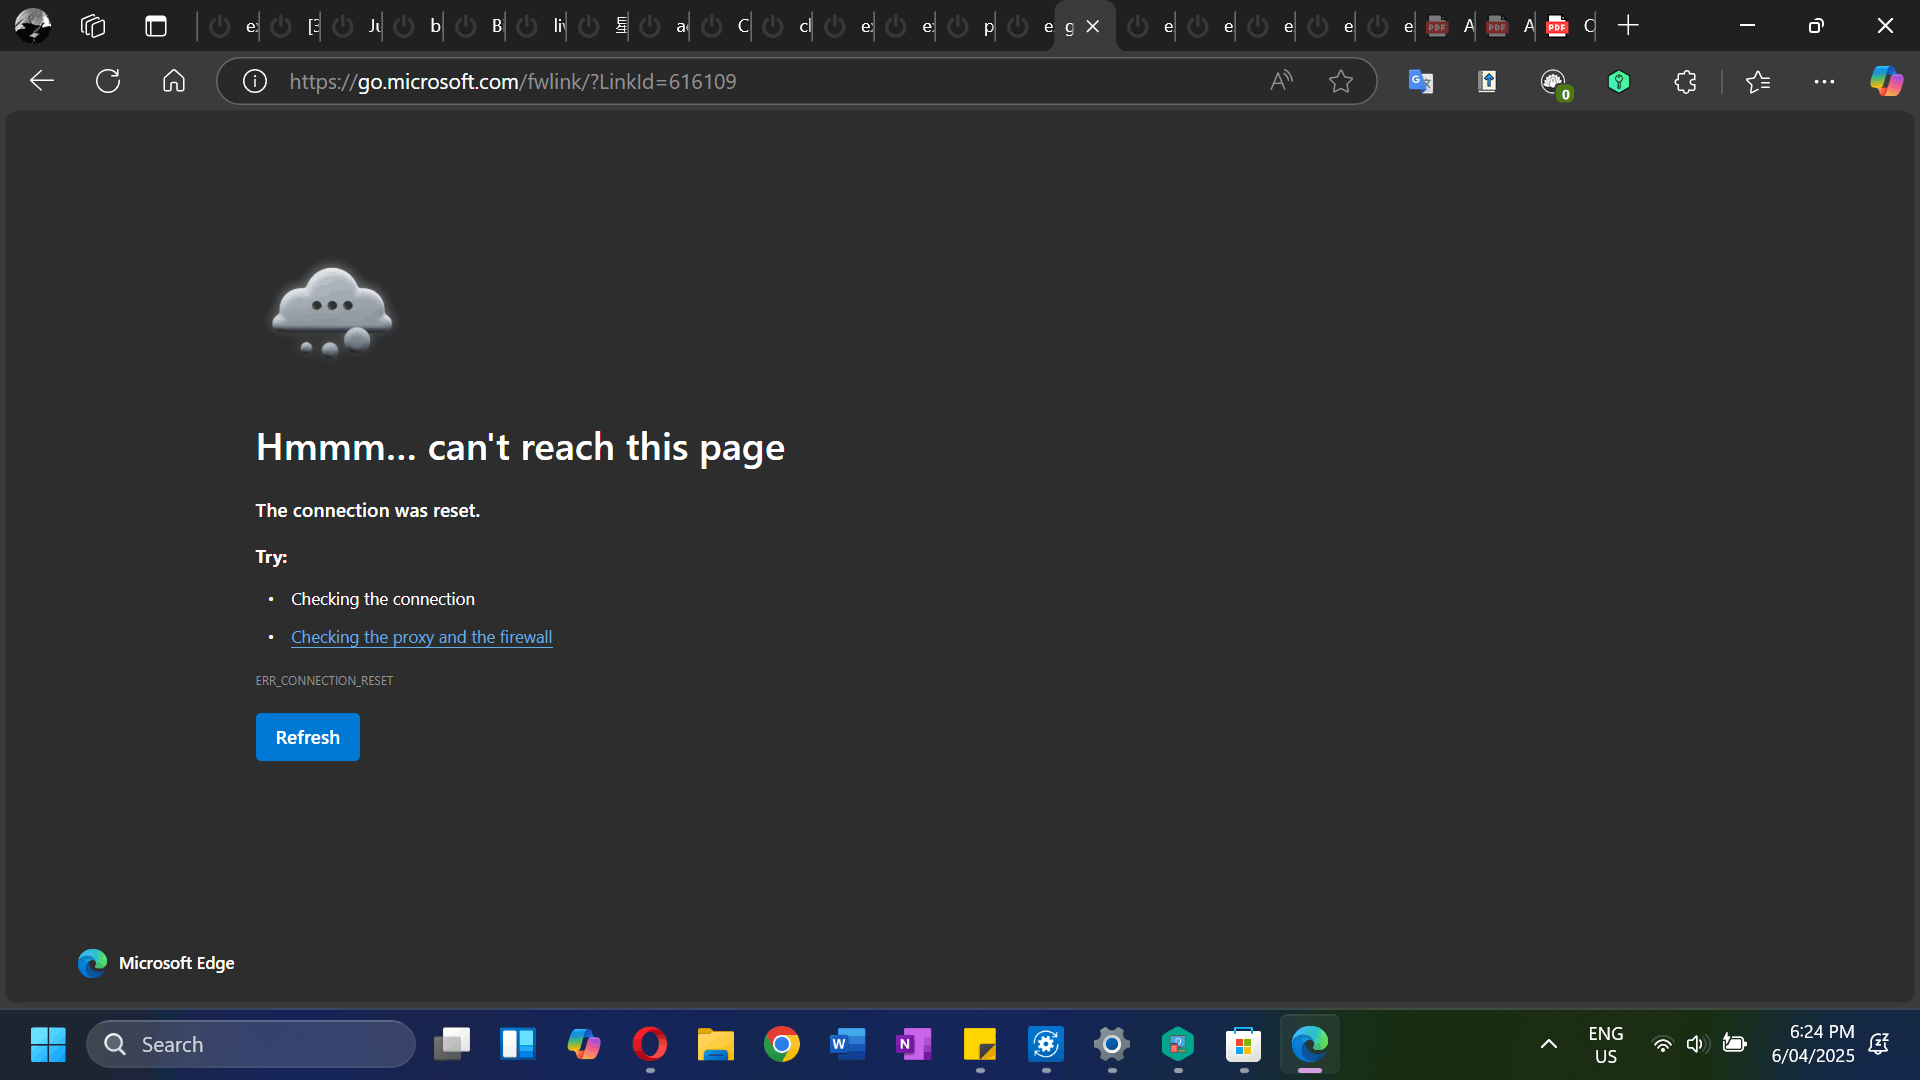Open the Copilot sidebar icon
This screenshot has height=1080, width=1920.
click(1886, 81)
